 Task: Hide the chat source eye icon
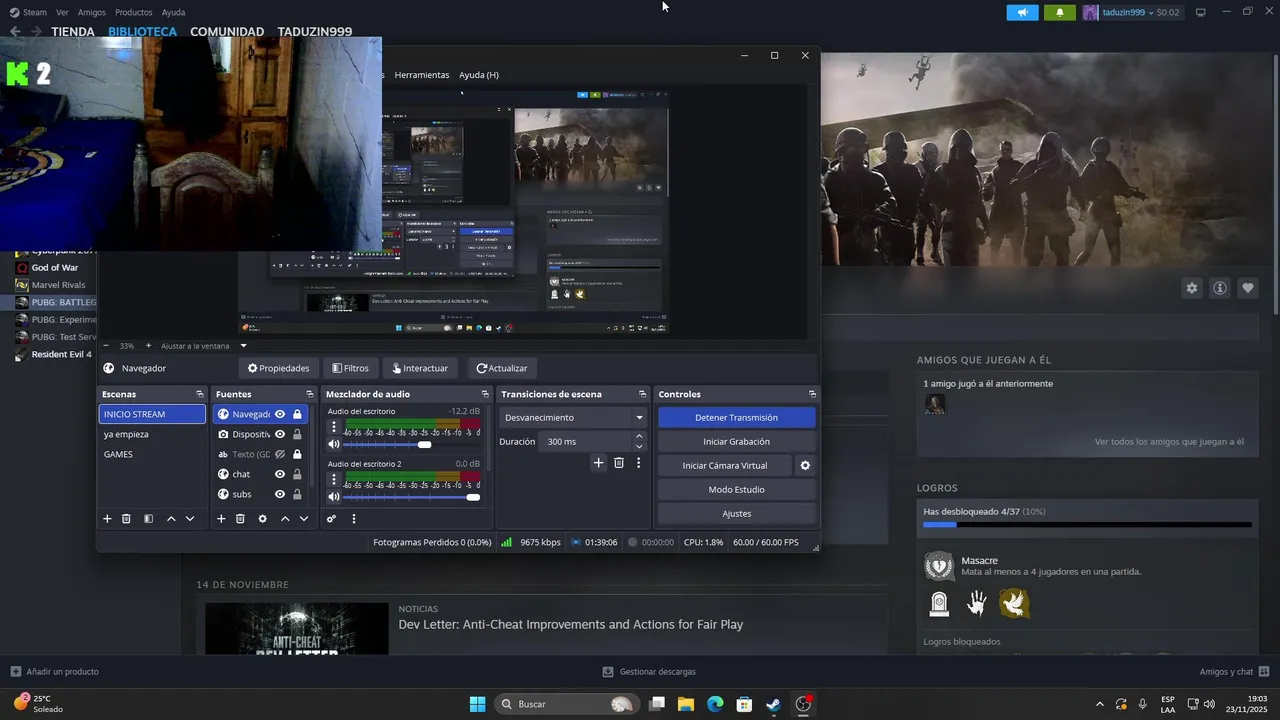[x=280, y=474]
